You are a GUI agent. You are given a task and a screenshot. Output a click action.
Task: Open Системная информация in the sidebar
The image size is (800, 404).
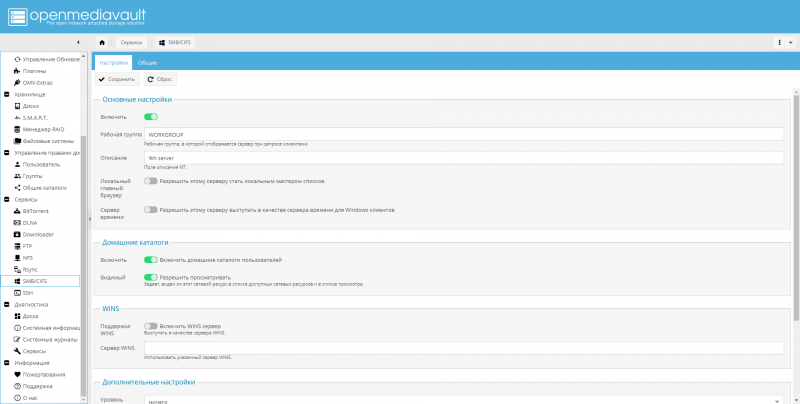46,328
